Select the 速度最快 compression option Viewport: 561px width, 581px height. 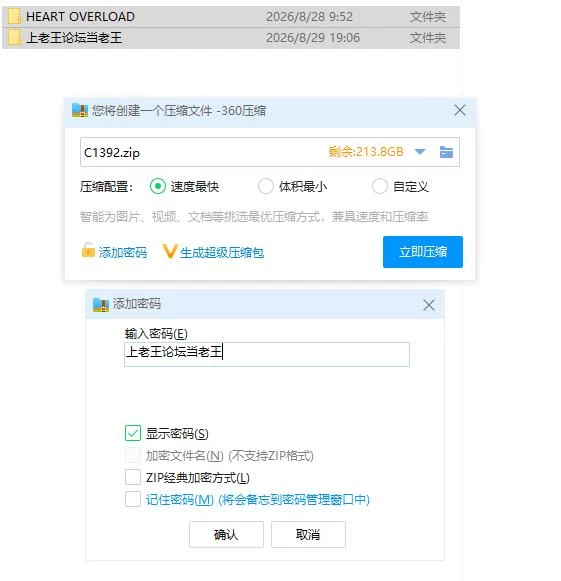click(x=158, y=186)
